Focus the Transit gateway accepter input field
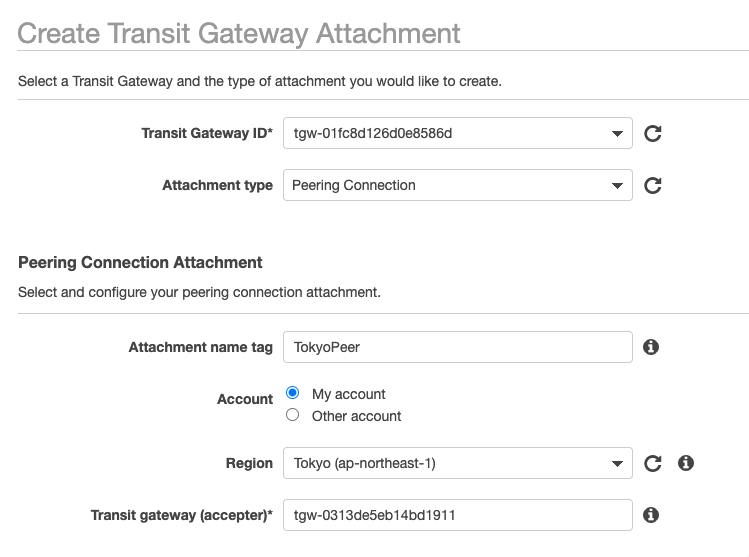 458,515
